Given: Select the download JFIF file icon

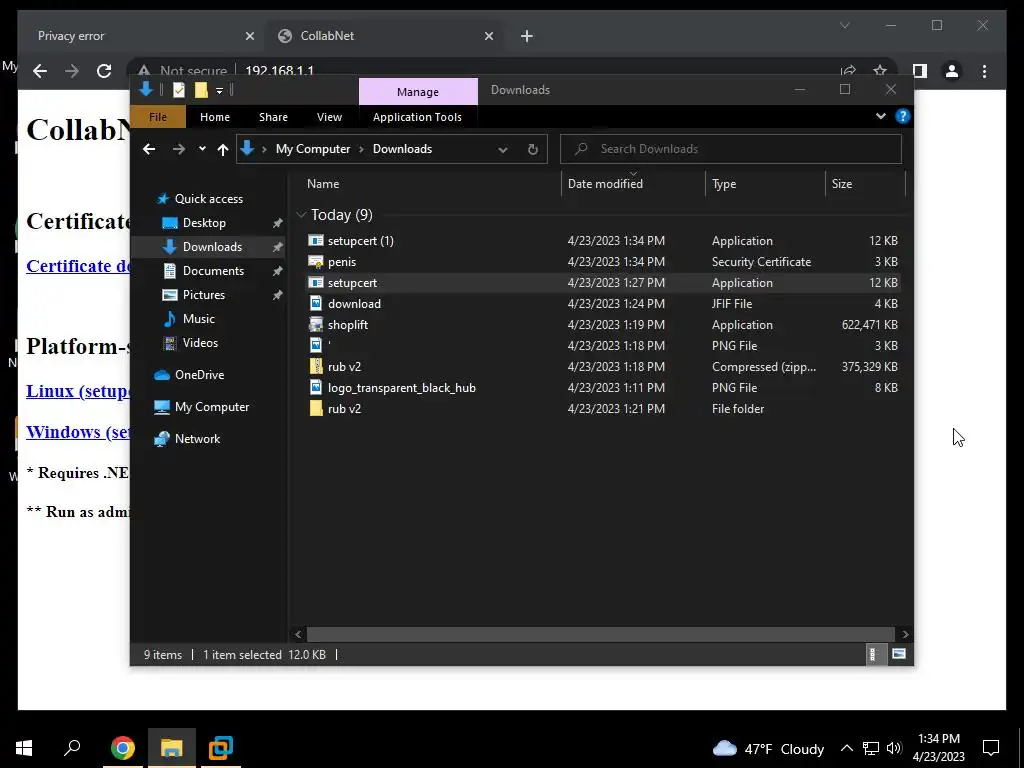Looking at the screenshot, I should click(x=316, y=304).
